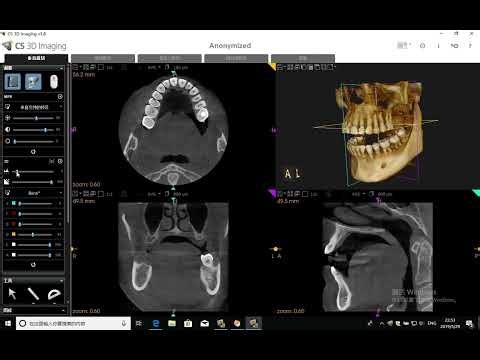Screen dimensions: 480x360
Task: Open the help question mark in the title bar
Action: tap(470, 46)
